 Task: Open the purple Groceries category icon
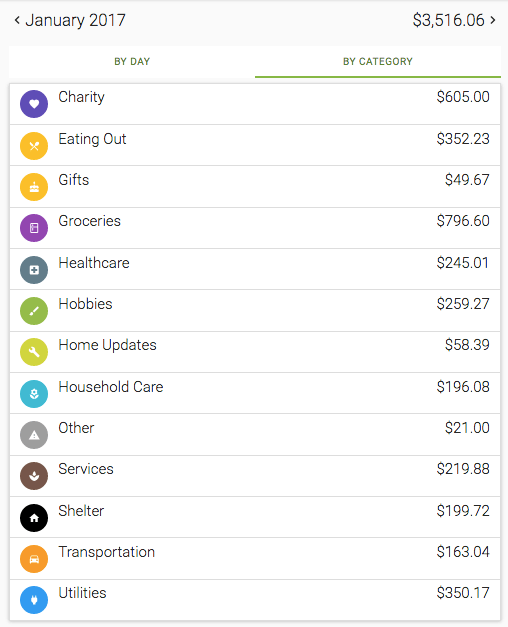coord(34,228)
